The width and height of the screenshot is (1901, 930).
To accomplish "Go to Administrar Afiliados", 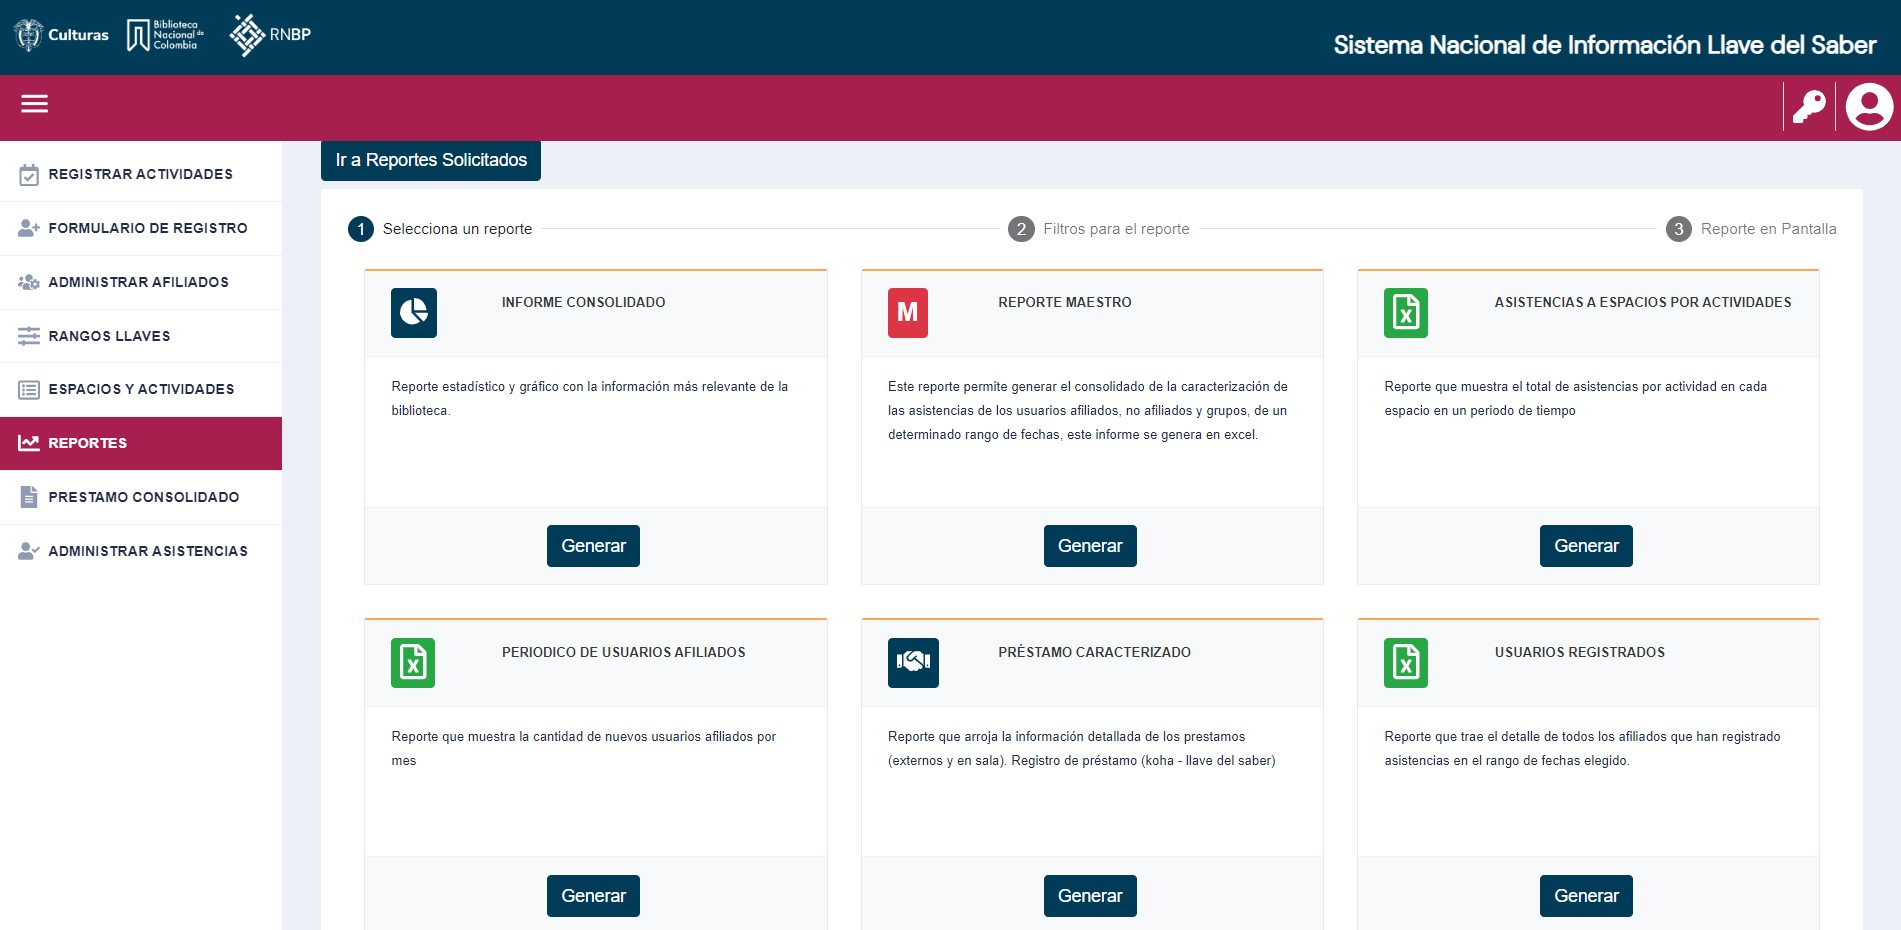I will (141, 282).
